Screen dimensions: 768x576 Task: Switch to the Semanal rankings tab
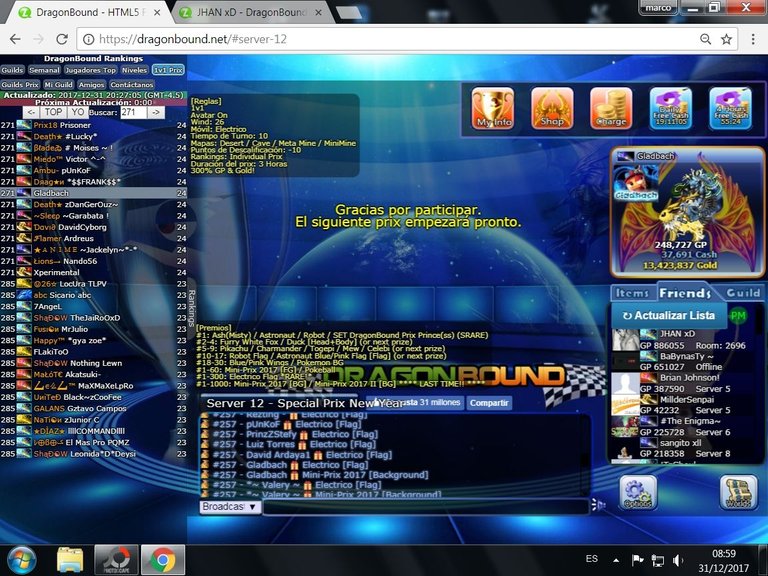tap(44, 70)
